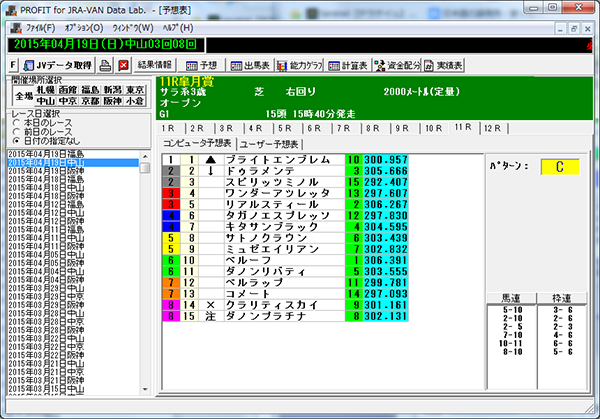Click 枠連 combination 3- 6
This screenshot has width=600, height=419.
[x=562, y=310]
